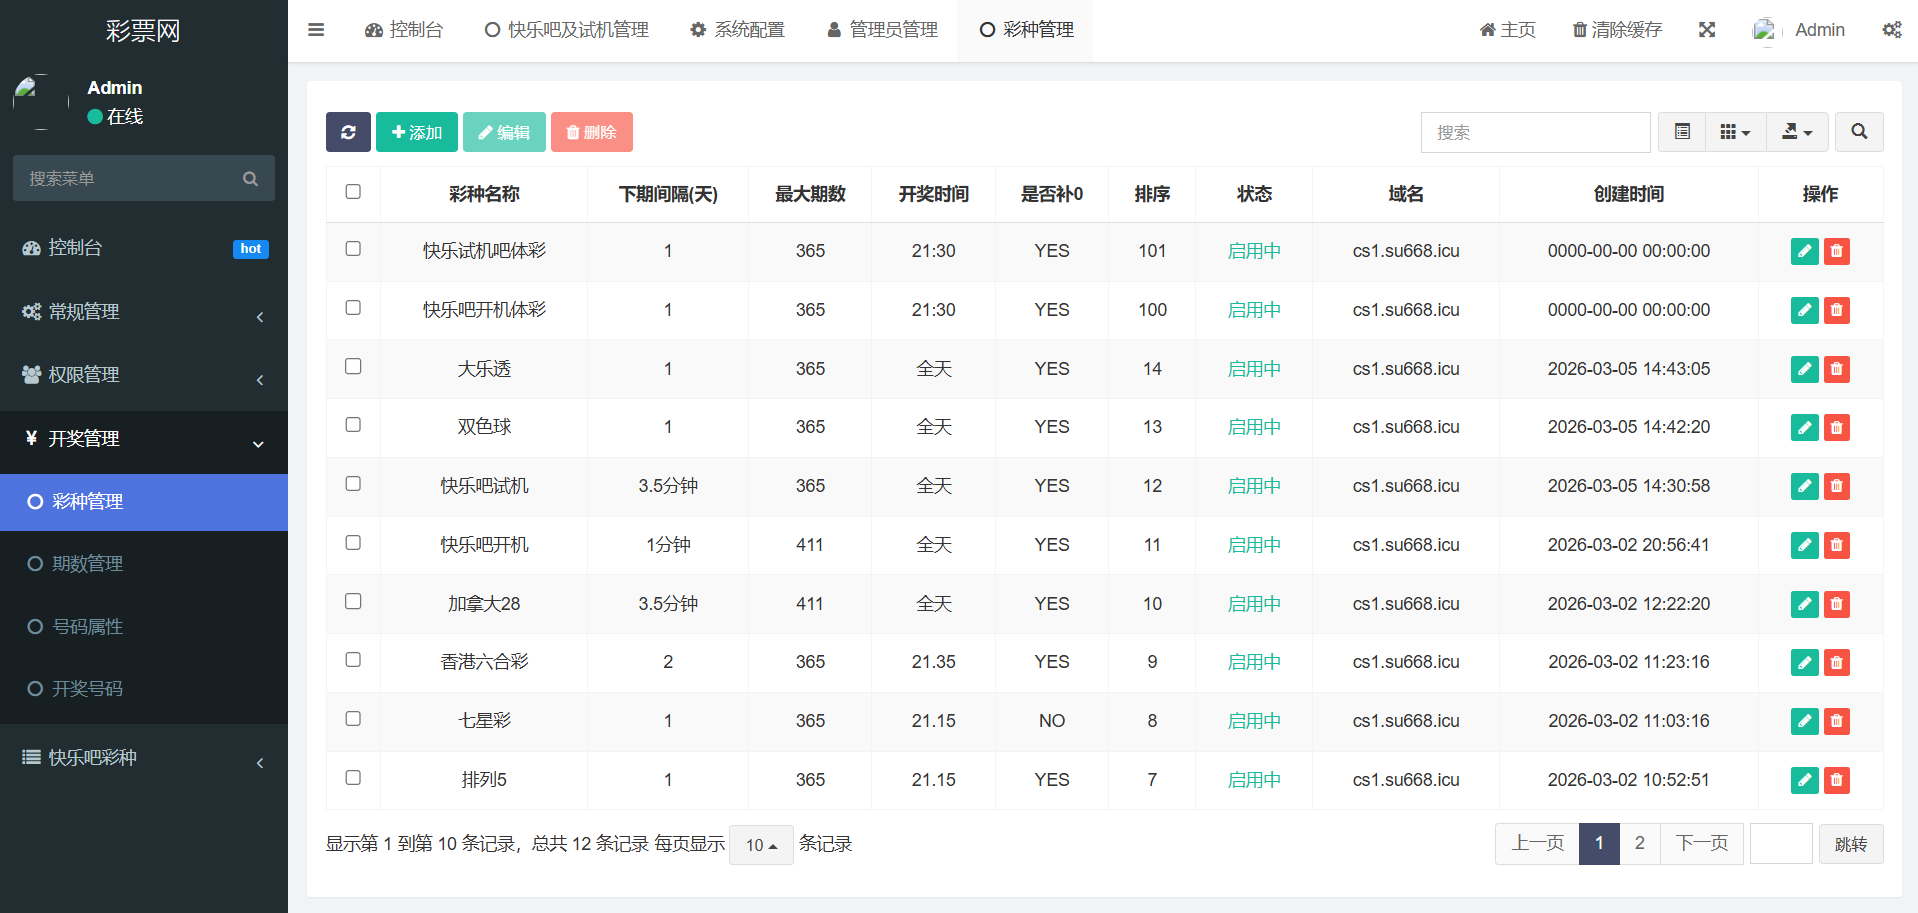The image size is (1918, 913).
Task: Click the fullscreen expand icon in header
Action: 1706,30
